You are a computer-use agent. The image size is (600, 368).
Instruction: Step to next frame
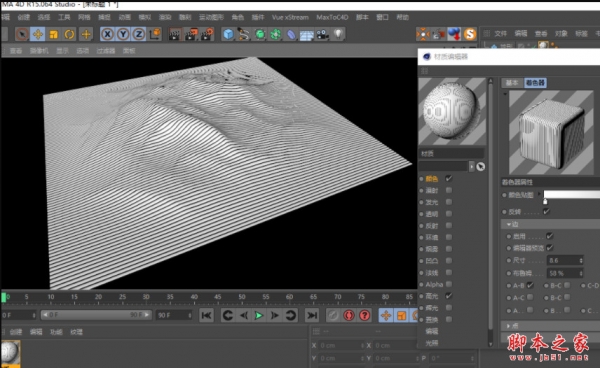(274, 315)
